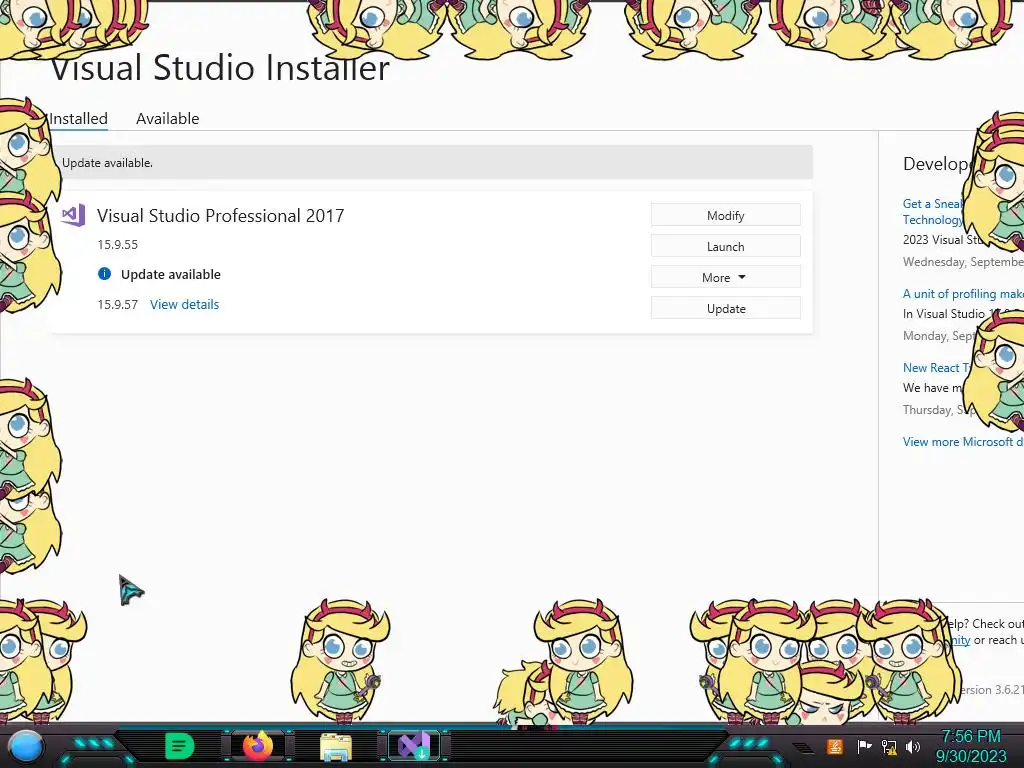This screenshot has width=1024, height=768.
Task: Click the Java update tray icon
Action: pyautogui.click(x=834, y=746)
